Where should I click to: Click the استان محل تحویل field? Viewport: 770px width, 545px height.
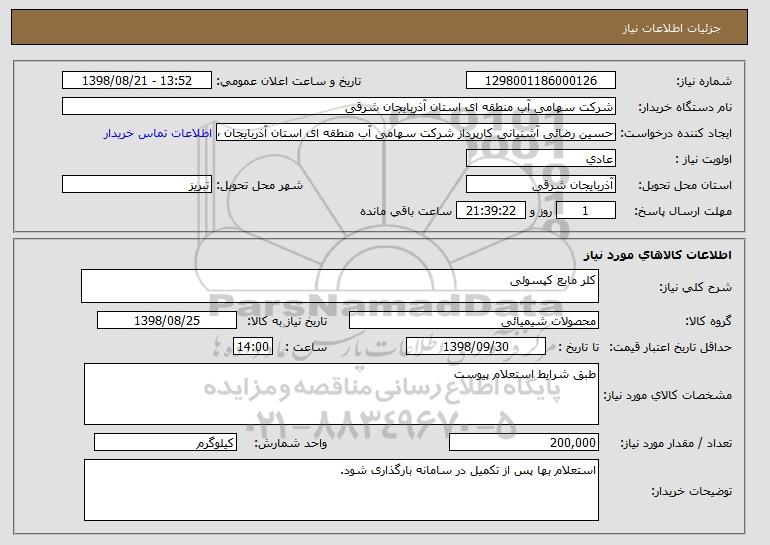(541, 185)
